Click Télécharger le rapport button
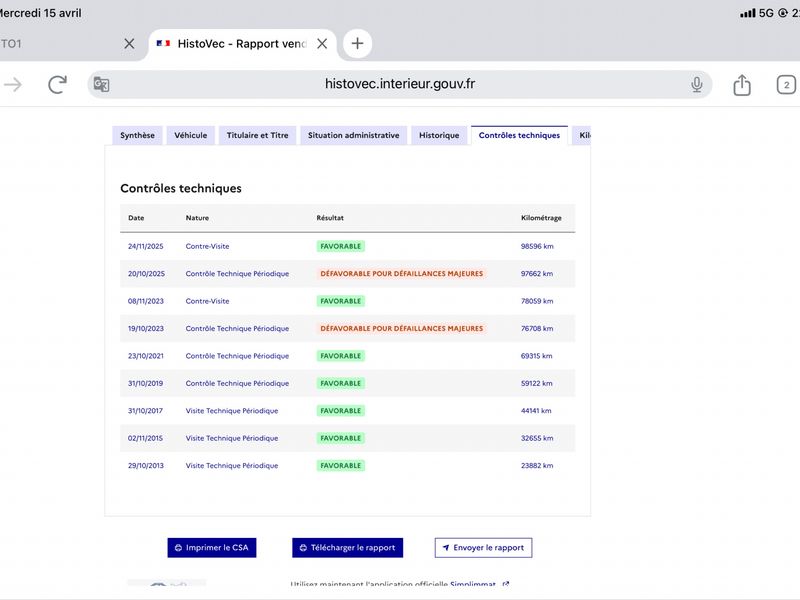Image resolution: width=800 pixels, height=600 pixels. tap(347, 547)
